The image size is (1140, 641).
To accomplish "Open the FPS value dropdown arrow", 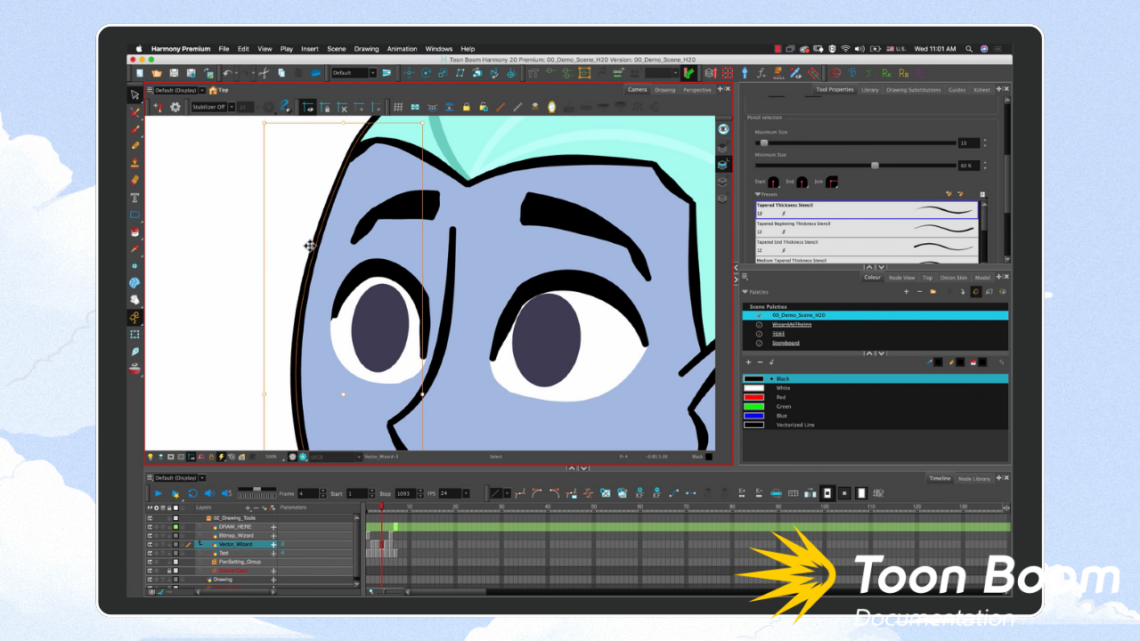I will coord(466,494).
